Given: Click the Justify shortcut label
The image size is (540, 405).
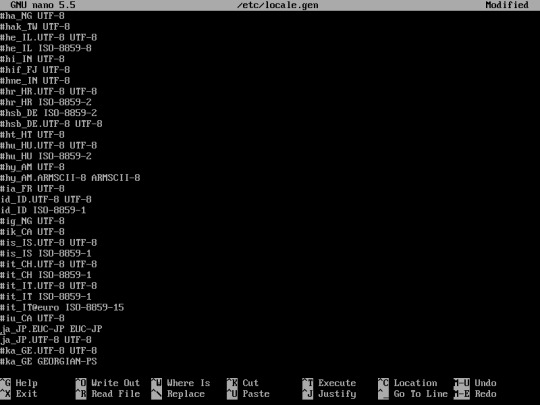Looking at the screenshot, I should (337, 394).
